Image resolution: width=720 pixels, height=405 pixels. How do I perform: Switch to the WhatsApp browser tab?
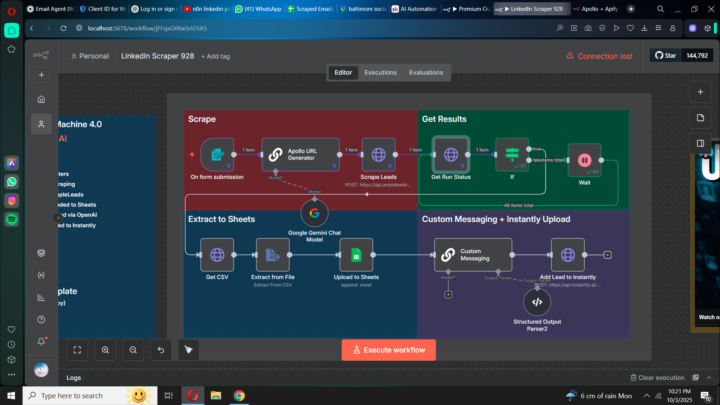[x=258, y=9]
